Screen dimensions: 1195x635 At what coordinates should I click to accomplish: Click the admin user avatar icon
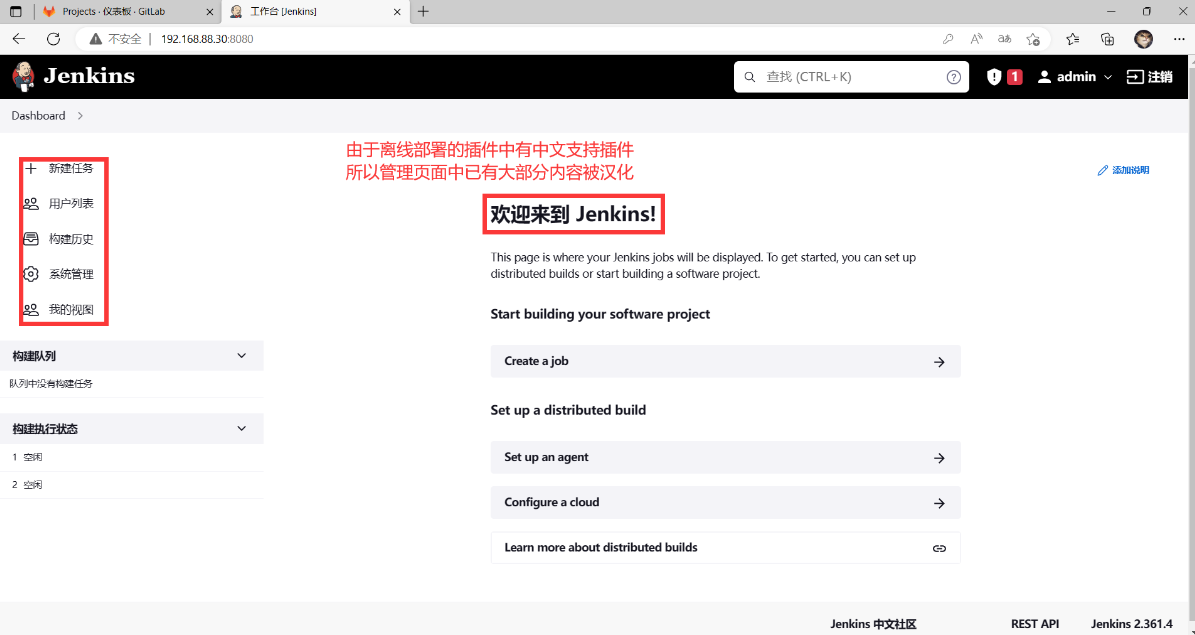[1044, 77]
